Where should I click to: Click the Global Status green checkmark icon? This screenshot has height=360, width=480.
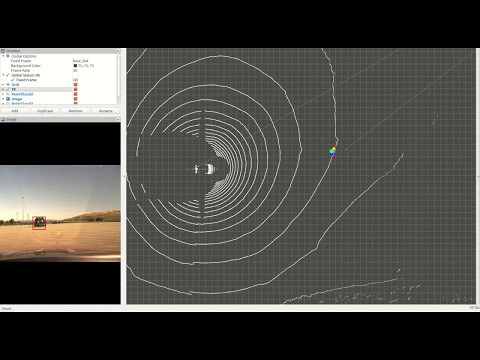(x=8, y=75)
